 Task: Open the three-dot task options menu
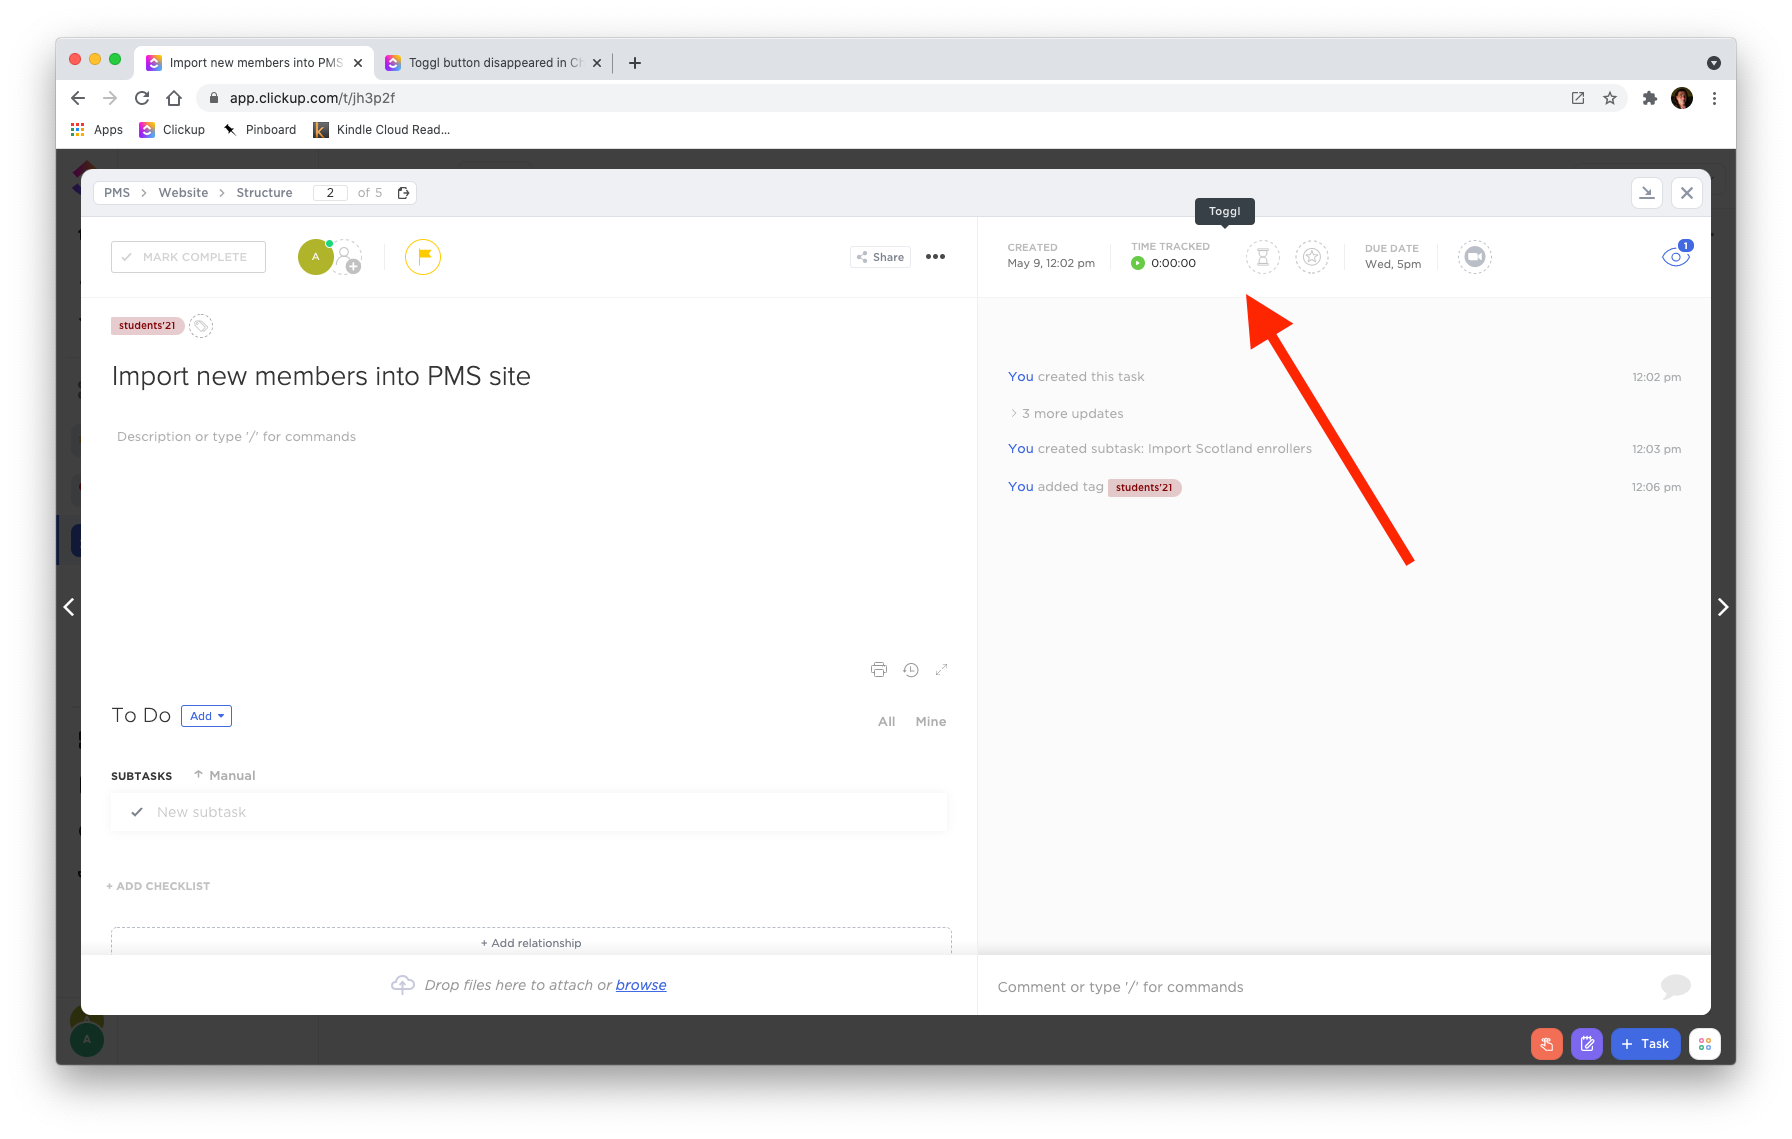tap(935, 257)
